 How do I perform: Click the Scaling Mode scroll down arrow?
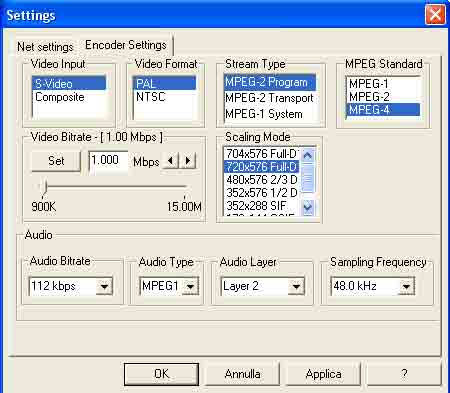[308, 207]
